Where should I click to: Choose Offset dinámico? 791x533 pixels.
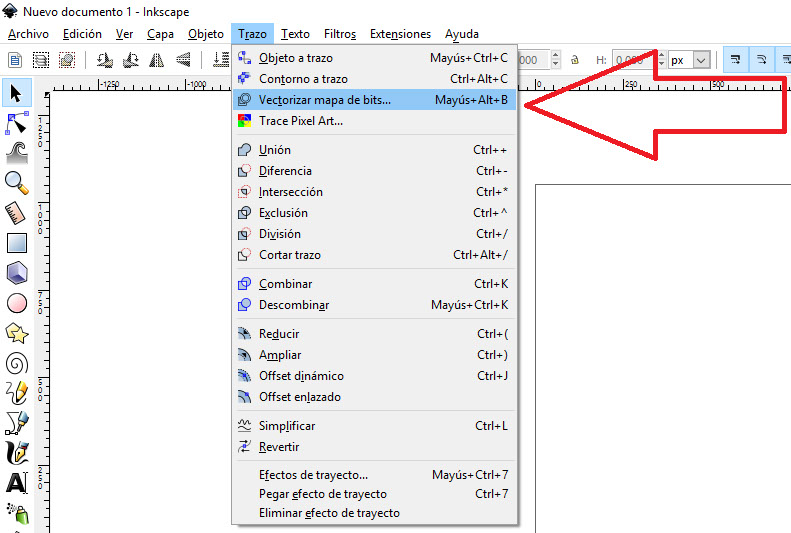[375, 376]
